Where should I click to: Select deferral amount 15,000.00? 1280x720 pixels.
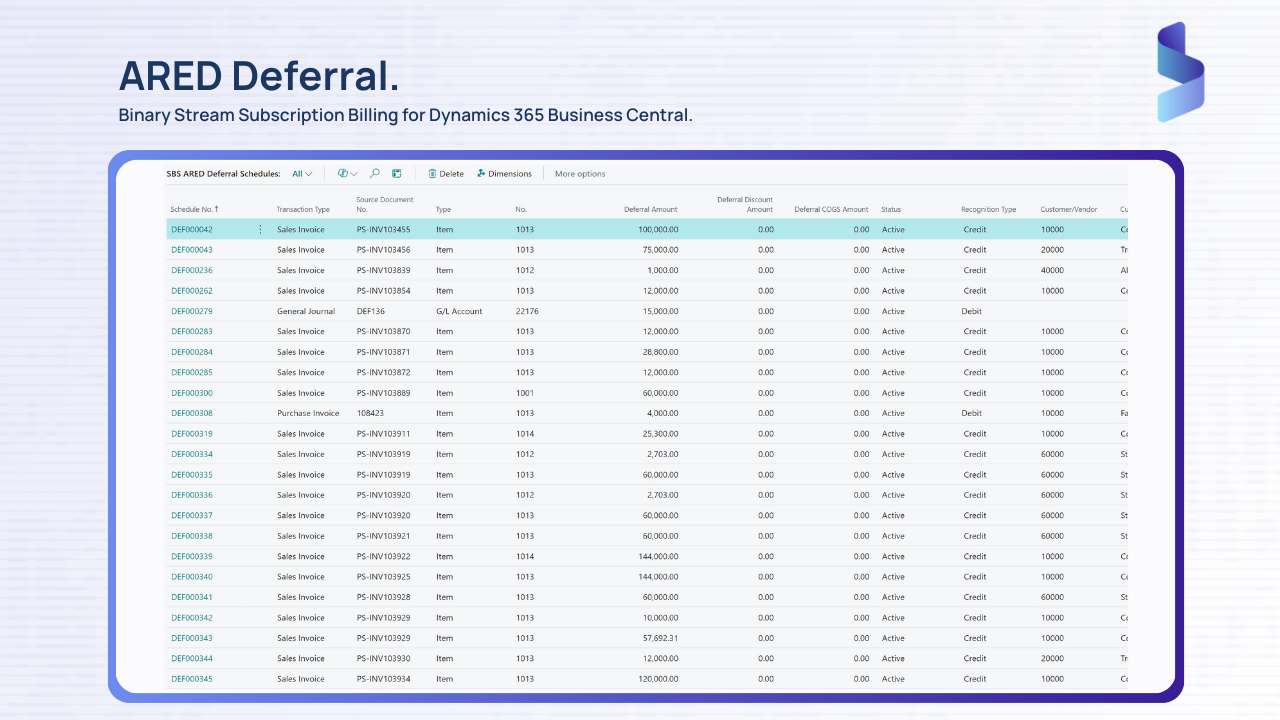(x=660, y=311)
